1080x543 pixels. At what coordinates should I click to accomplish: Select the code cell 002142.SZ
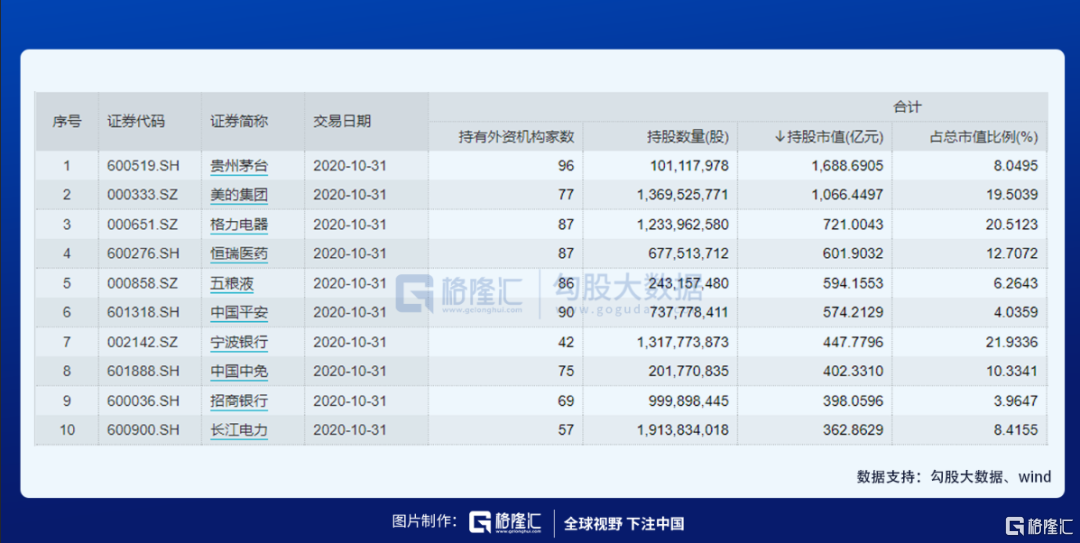point(143,342)
